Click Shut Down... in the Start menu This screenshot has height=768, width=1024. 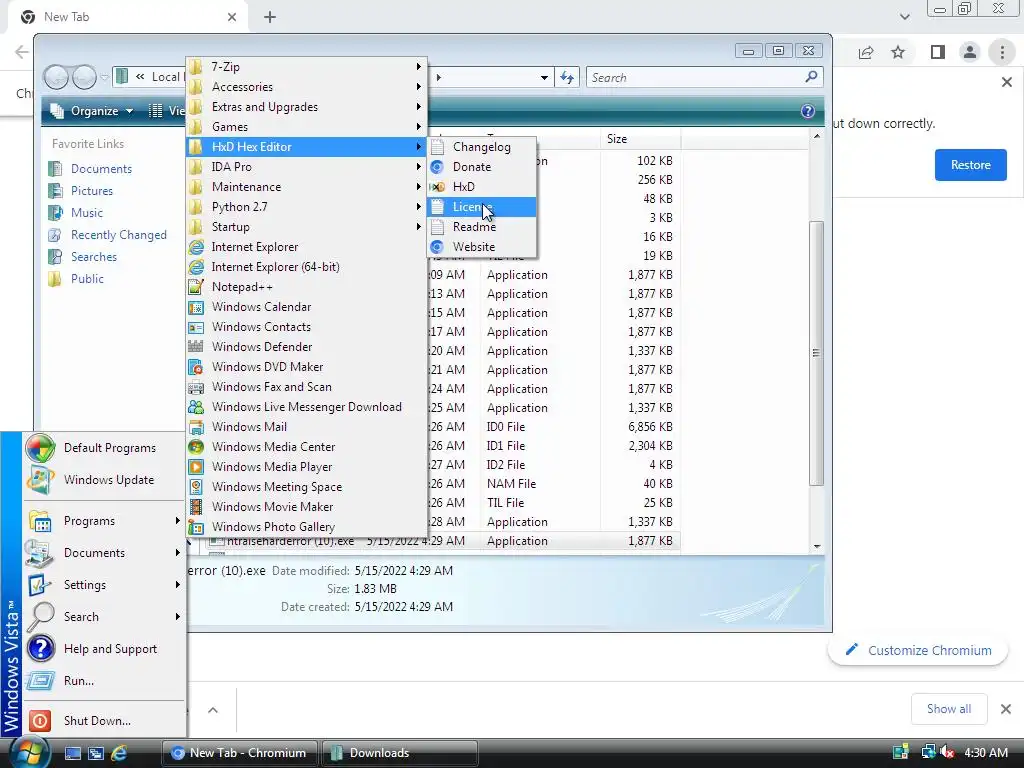[x=104, y=721]
